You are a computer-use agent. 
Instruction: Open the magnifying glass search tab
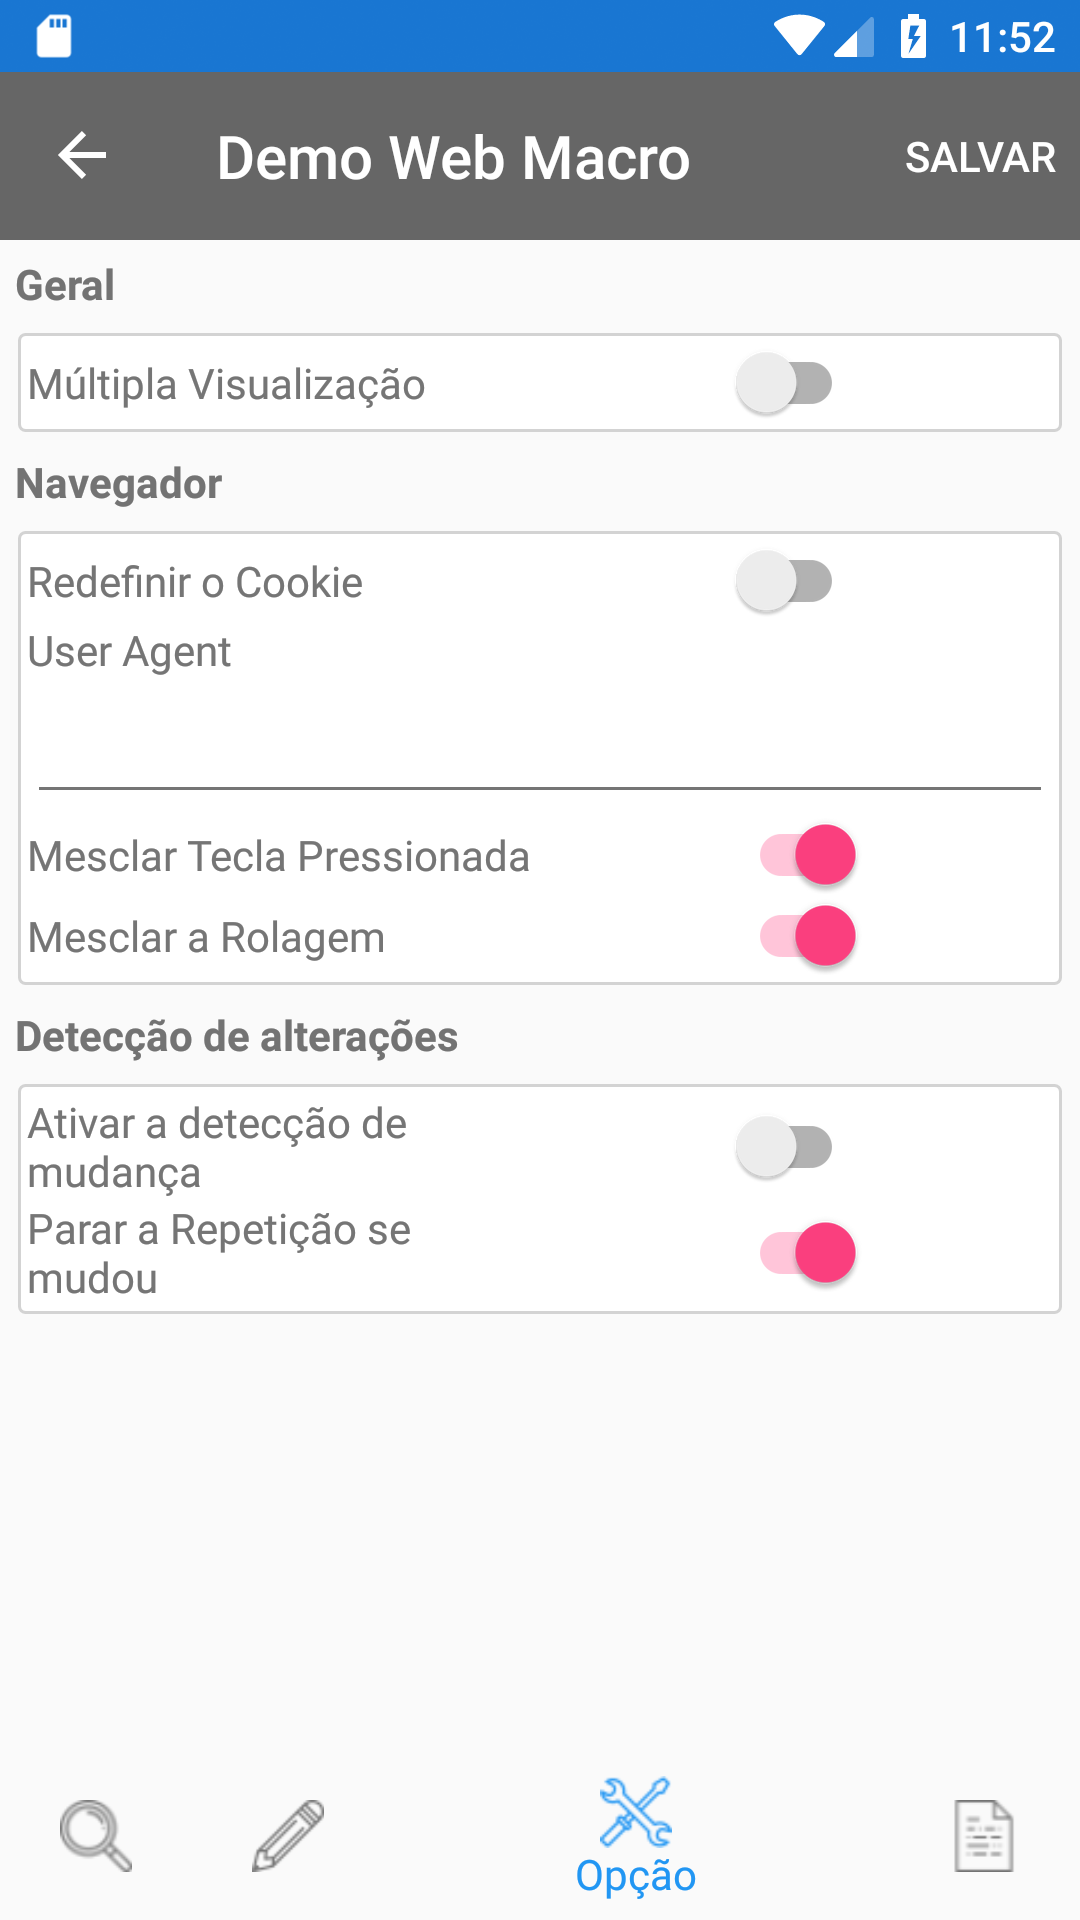pos(95,1836)
